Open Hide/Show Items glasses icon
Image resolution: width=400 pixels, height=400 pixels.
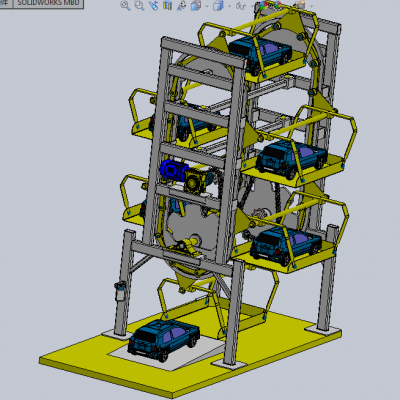[240, 6]
